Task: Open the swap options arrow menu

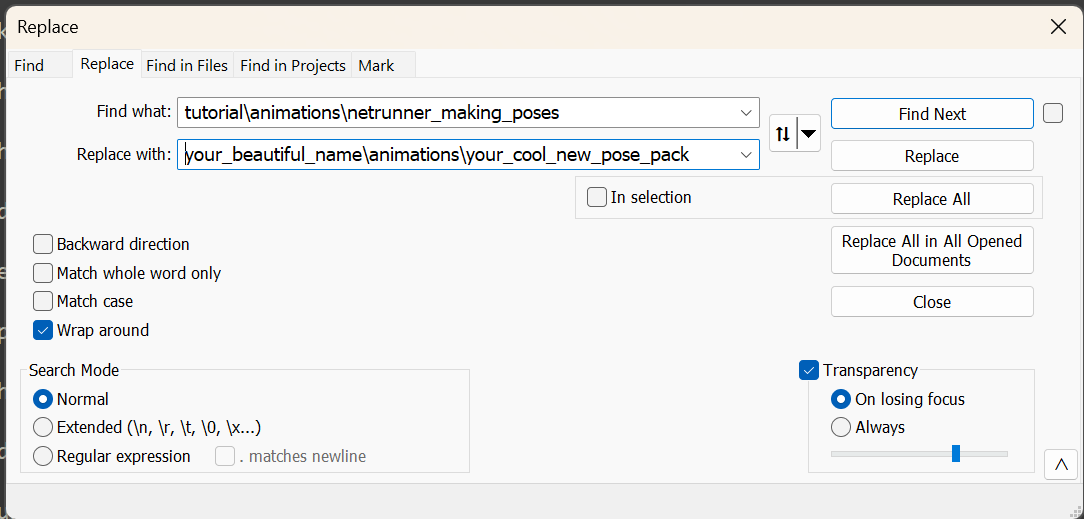Action: (x=808, y=133)
